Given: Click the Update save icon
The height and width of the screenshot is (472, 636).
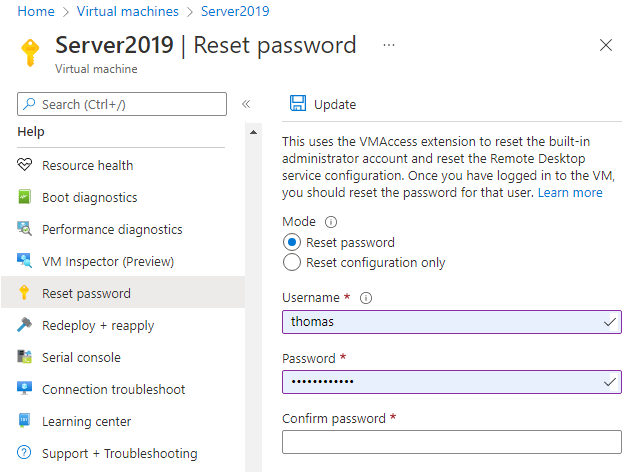Looking at the screenshot, I should point(297,104).
